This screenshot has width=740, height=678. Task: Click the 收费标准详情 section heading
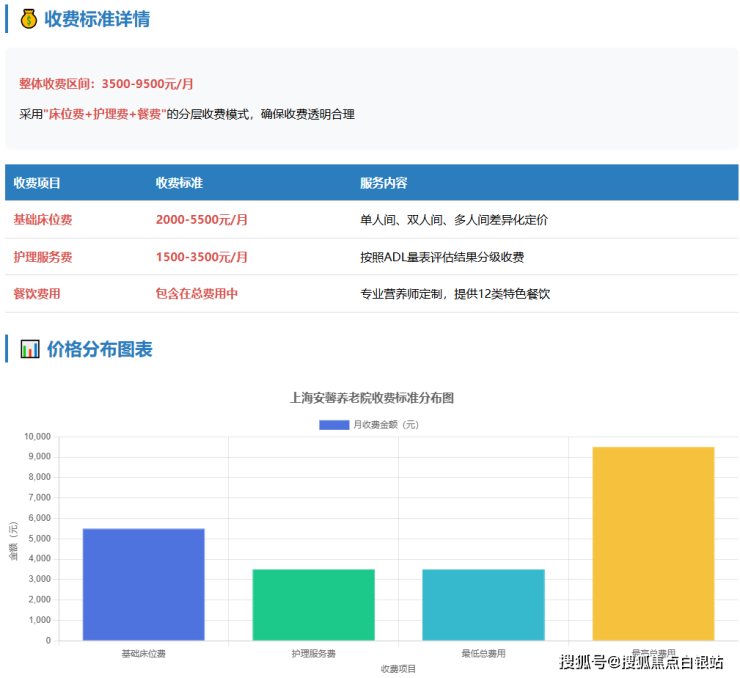(98, 18)
